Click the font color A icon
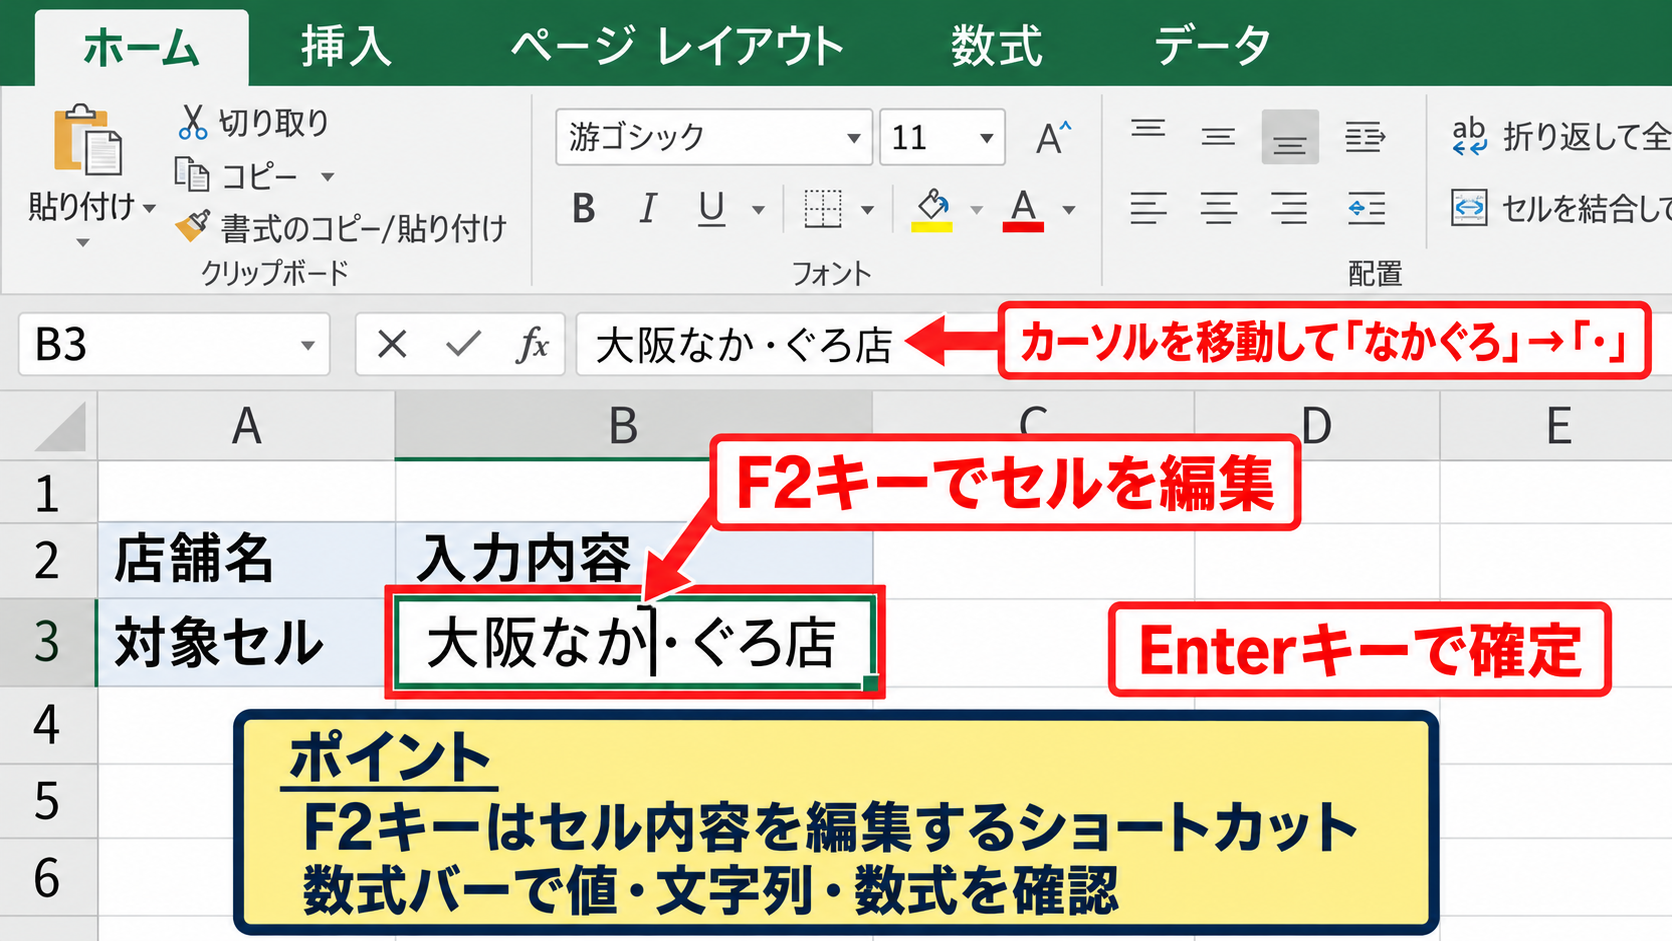 [1023, 210]
